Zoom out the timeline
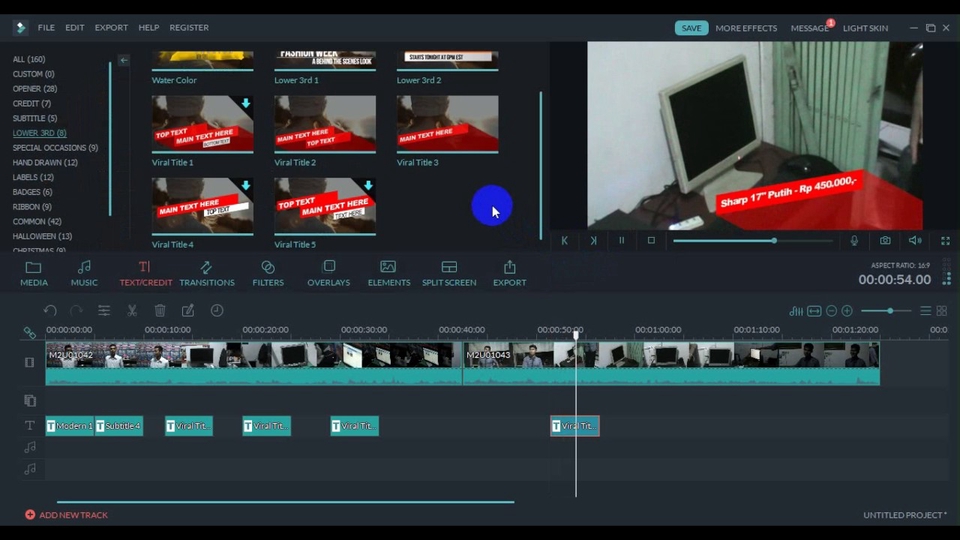960x540 pixels. (x=831, y=311)
